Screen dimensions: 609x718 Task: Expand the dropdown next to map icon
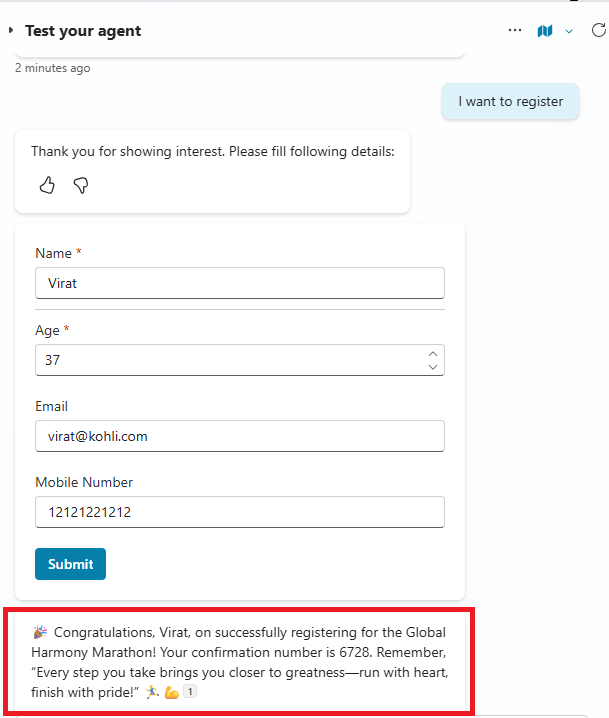point(569,31)
